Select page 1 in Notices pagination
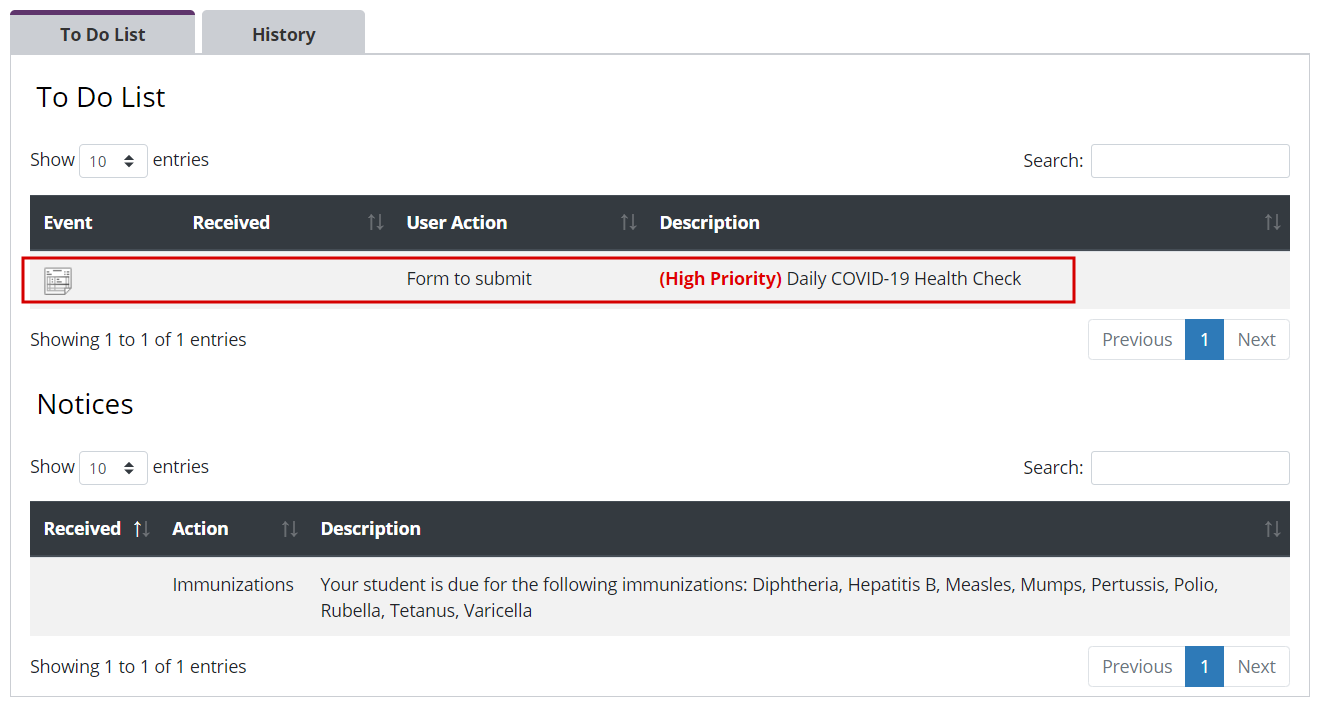The height and width of the screenshot is (713, 1328). (1204, 667)
